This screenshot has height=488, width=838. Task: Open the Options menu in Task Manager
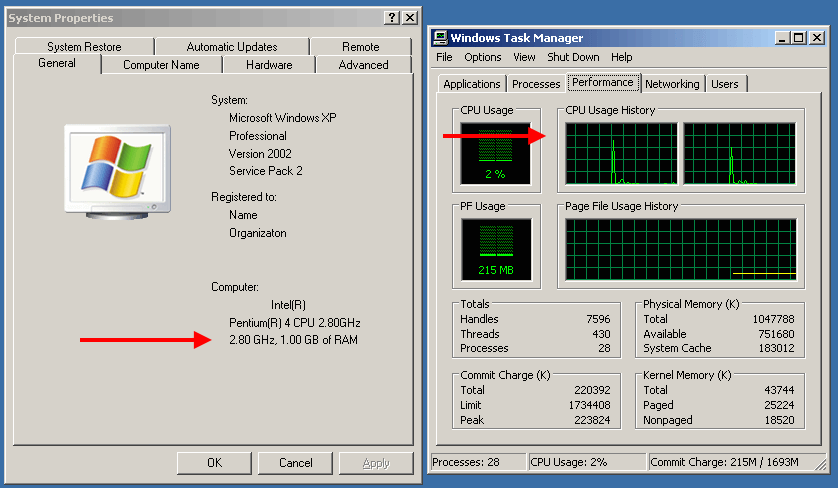pyautogui.click(x=483, y=57)
